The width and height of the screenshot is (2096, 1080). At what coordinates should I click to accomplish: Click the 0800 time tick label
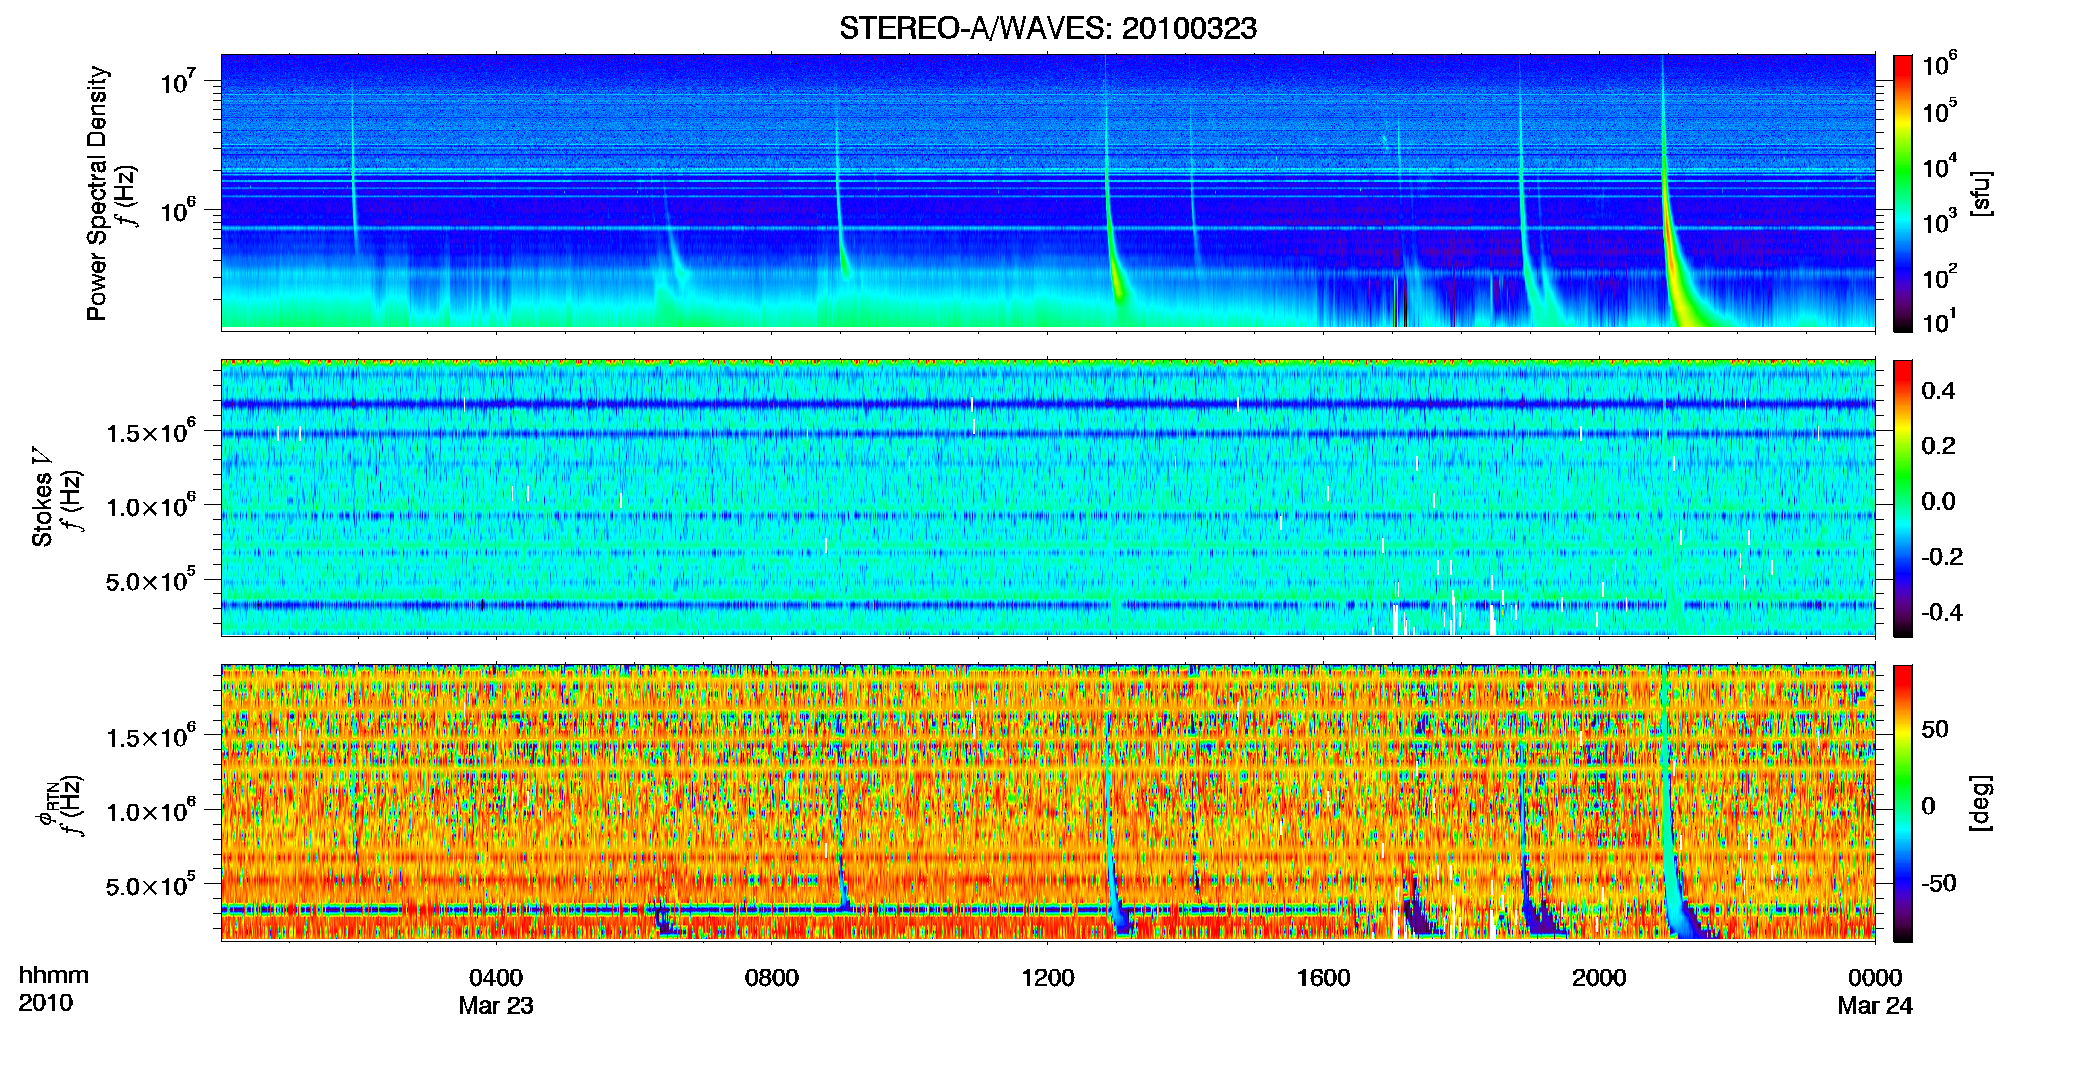point(772,977)
